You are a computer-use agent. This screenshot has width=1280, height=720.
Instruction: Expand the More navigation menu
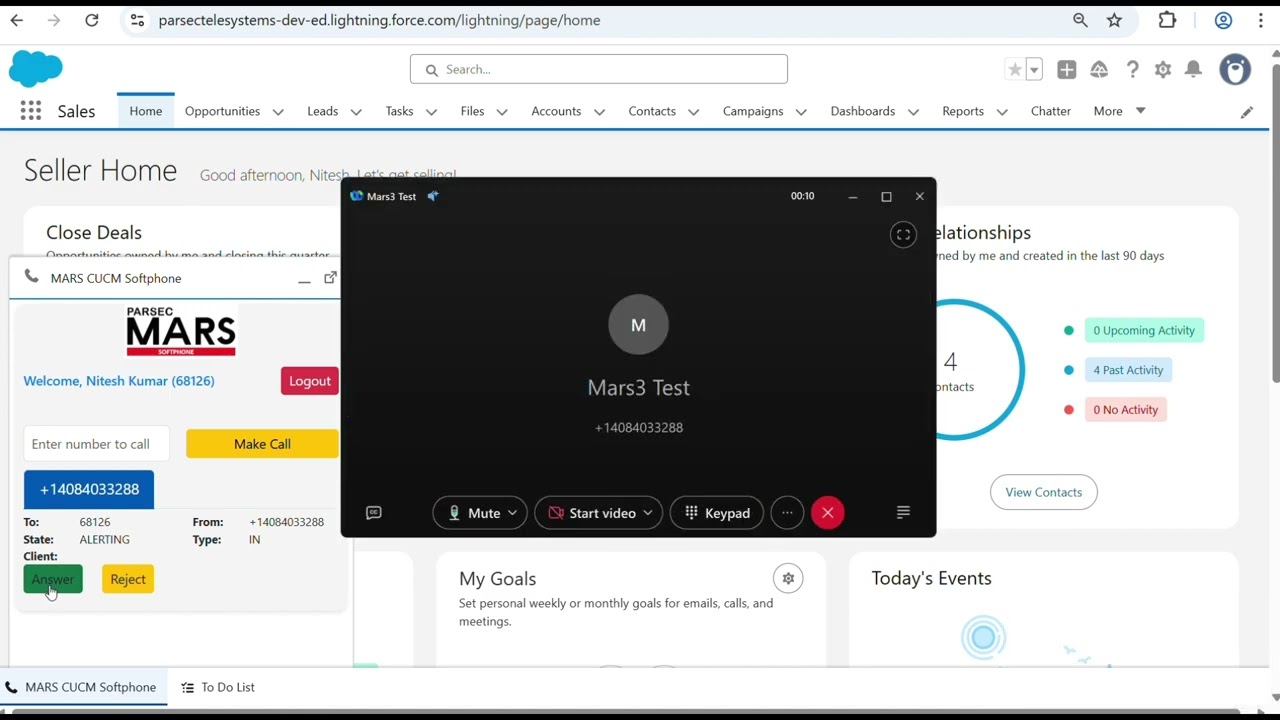1119,111
